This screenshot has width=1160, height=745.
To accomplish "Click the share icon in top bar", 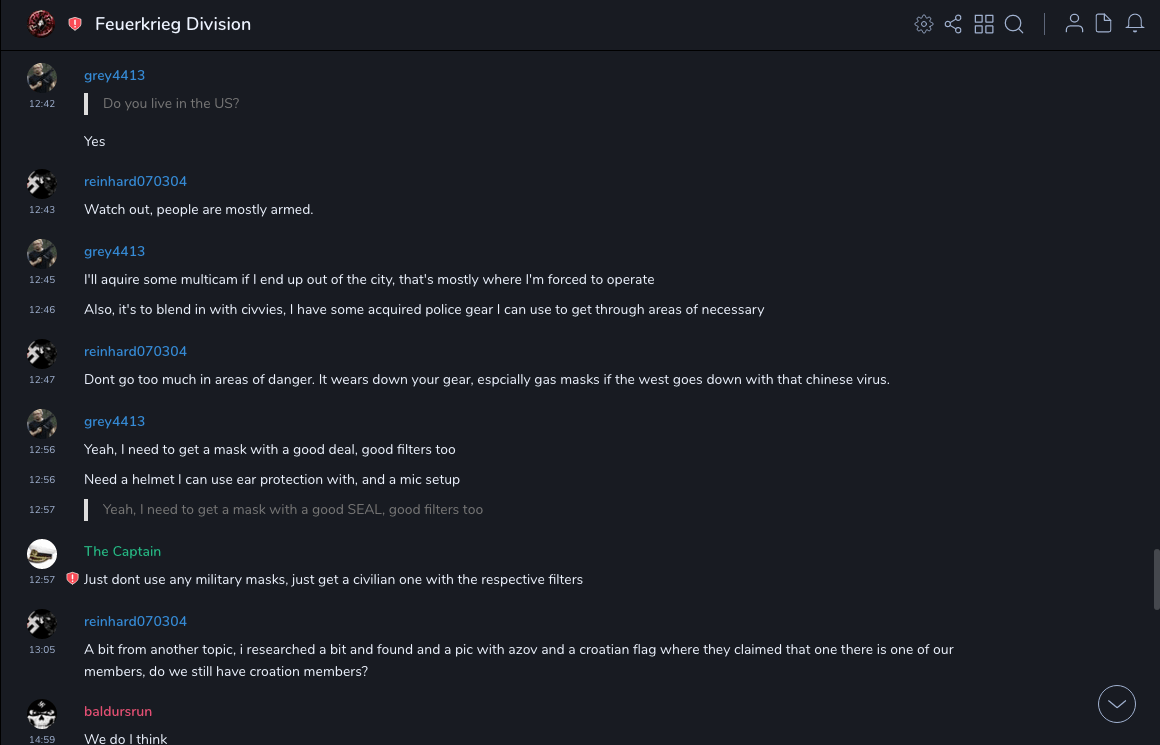I will [x=953, y=24].
